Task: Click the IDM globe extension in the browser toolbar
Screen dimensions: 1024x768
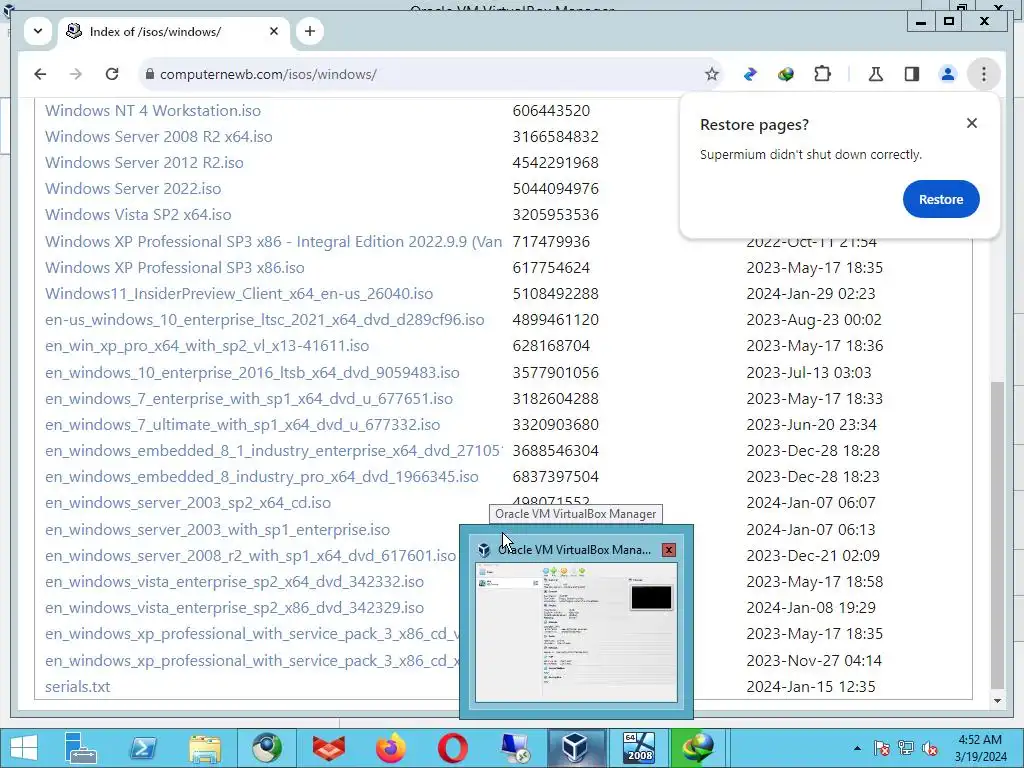Action: (786, 74)
